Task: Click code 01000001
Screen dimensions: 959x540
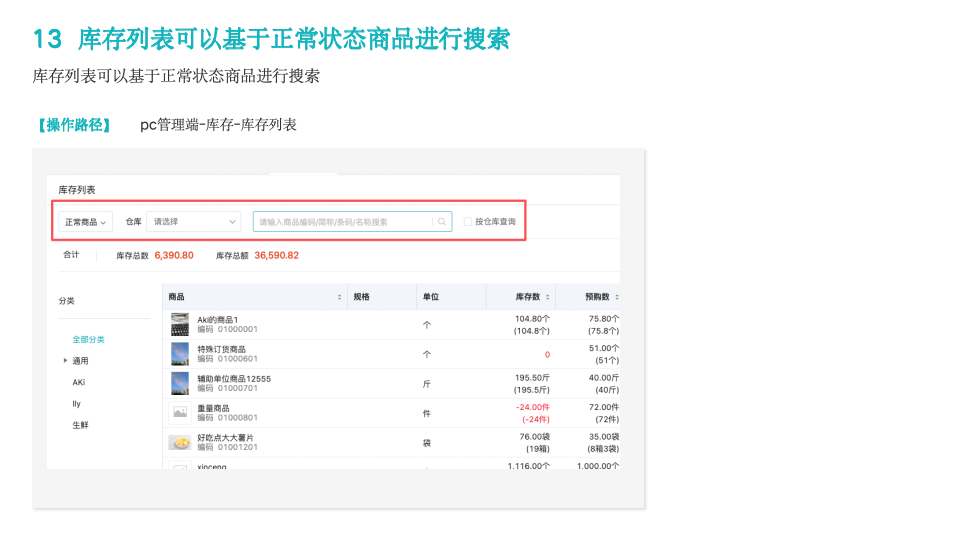Action: 238,330
